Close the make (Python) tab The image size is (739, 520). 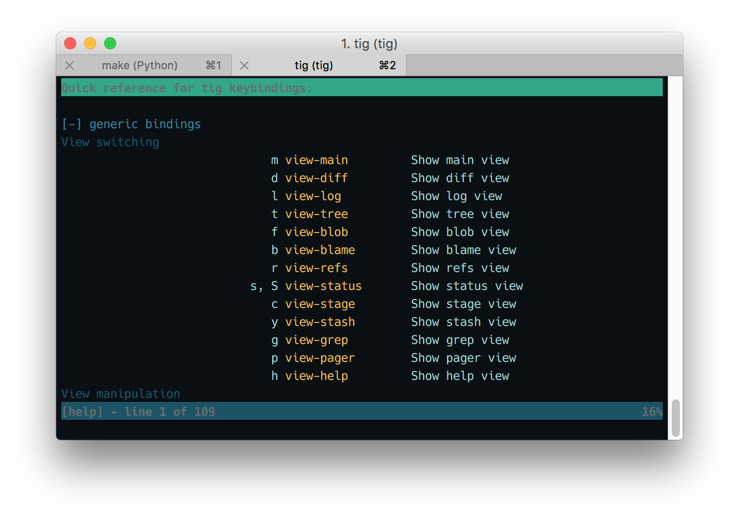coord(69,66)
